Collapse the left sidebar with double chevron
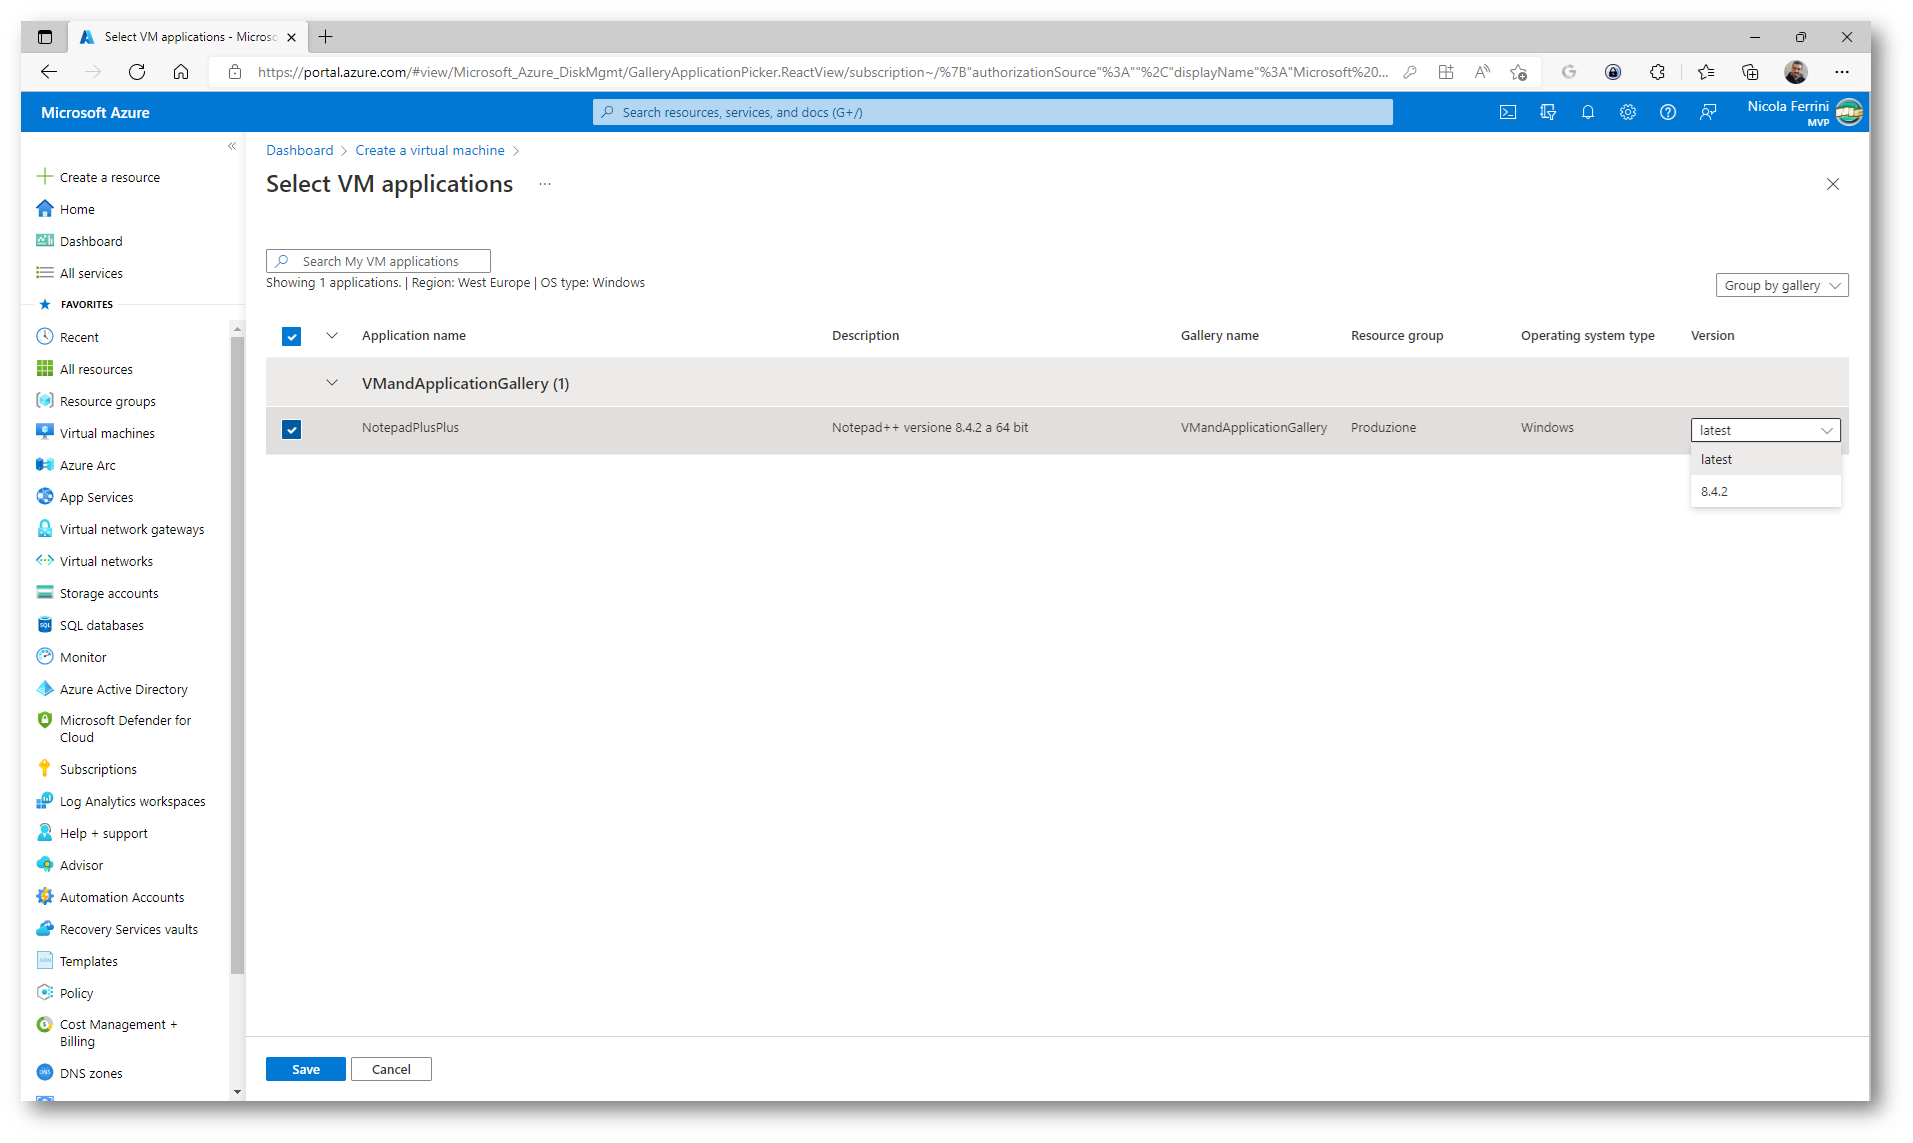This screenshot has height=1143, width=1913. click(x=232, y=146)
